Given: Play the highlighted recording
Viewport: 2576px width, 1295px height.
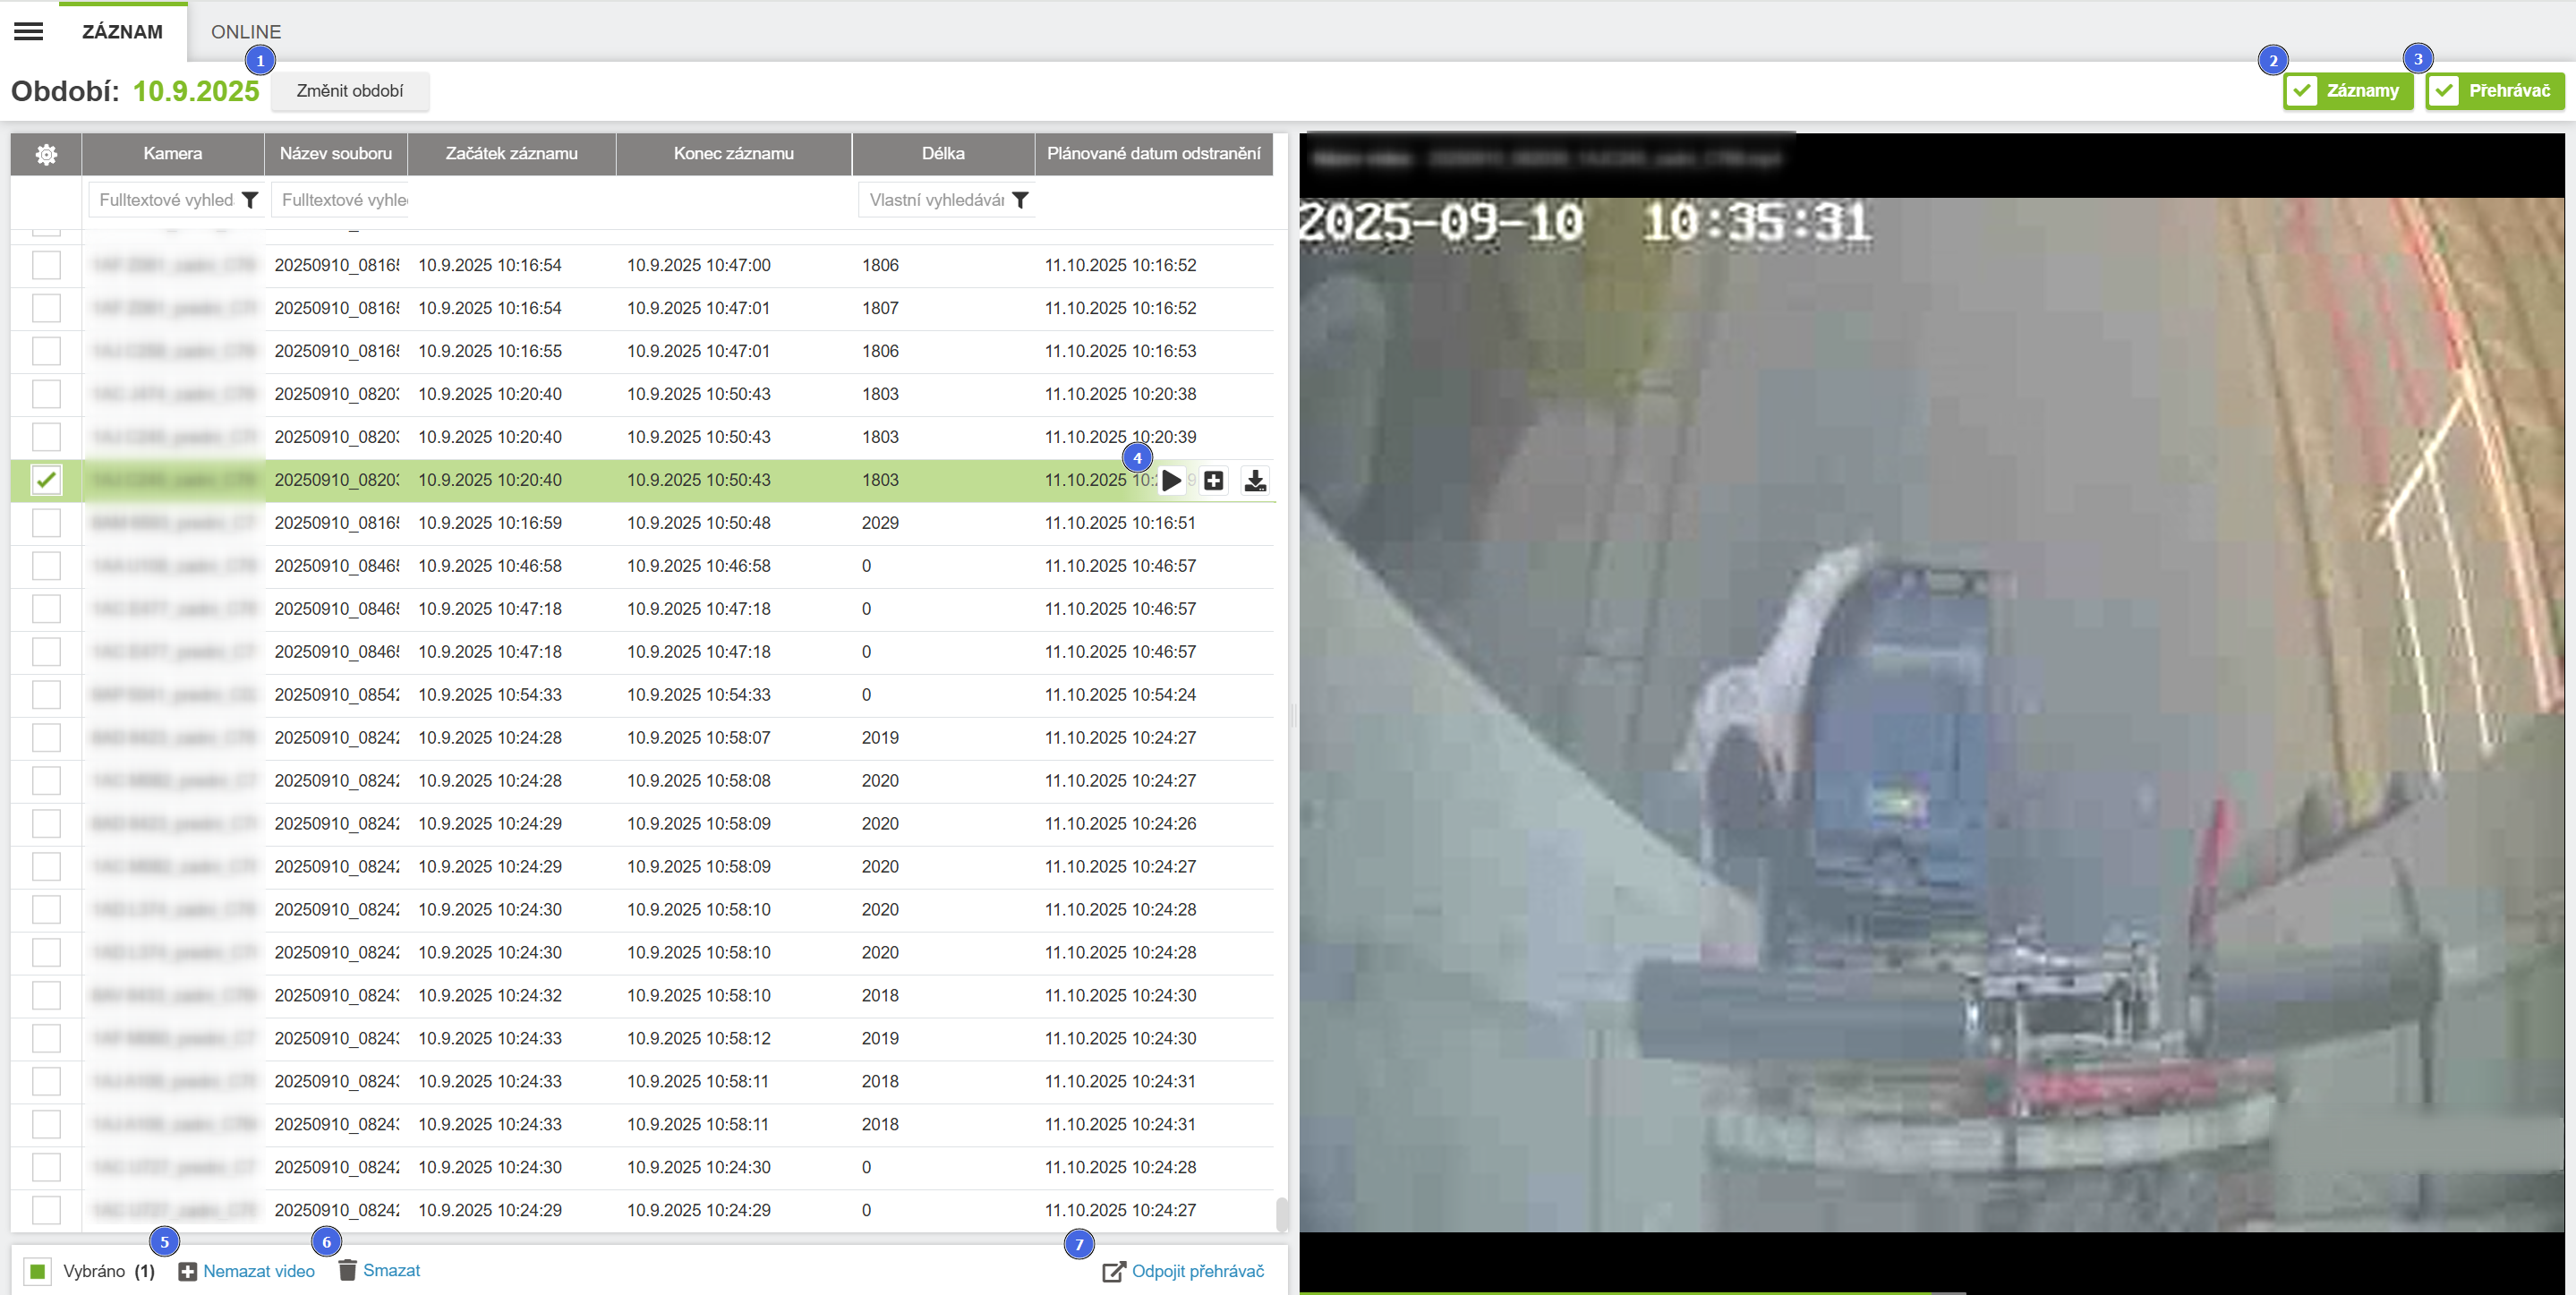Looking at the screenshot, I should click(1171, 481).
